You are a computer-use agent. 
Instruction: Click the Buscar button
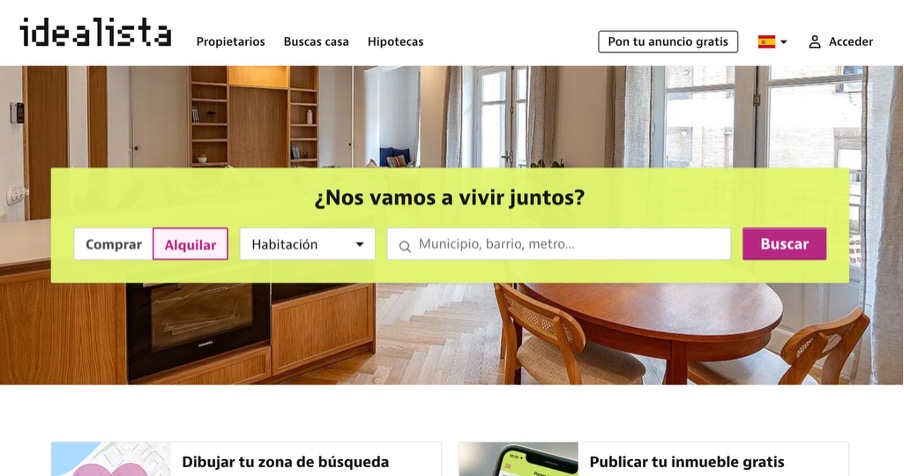click(784, 244)
